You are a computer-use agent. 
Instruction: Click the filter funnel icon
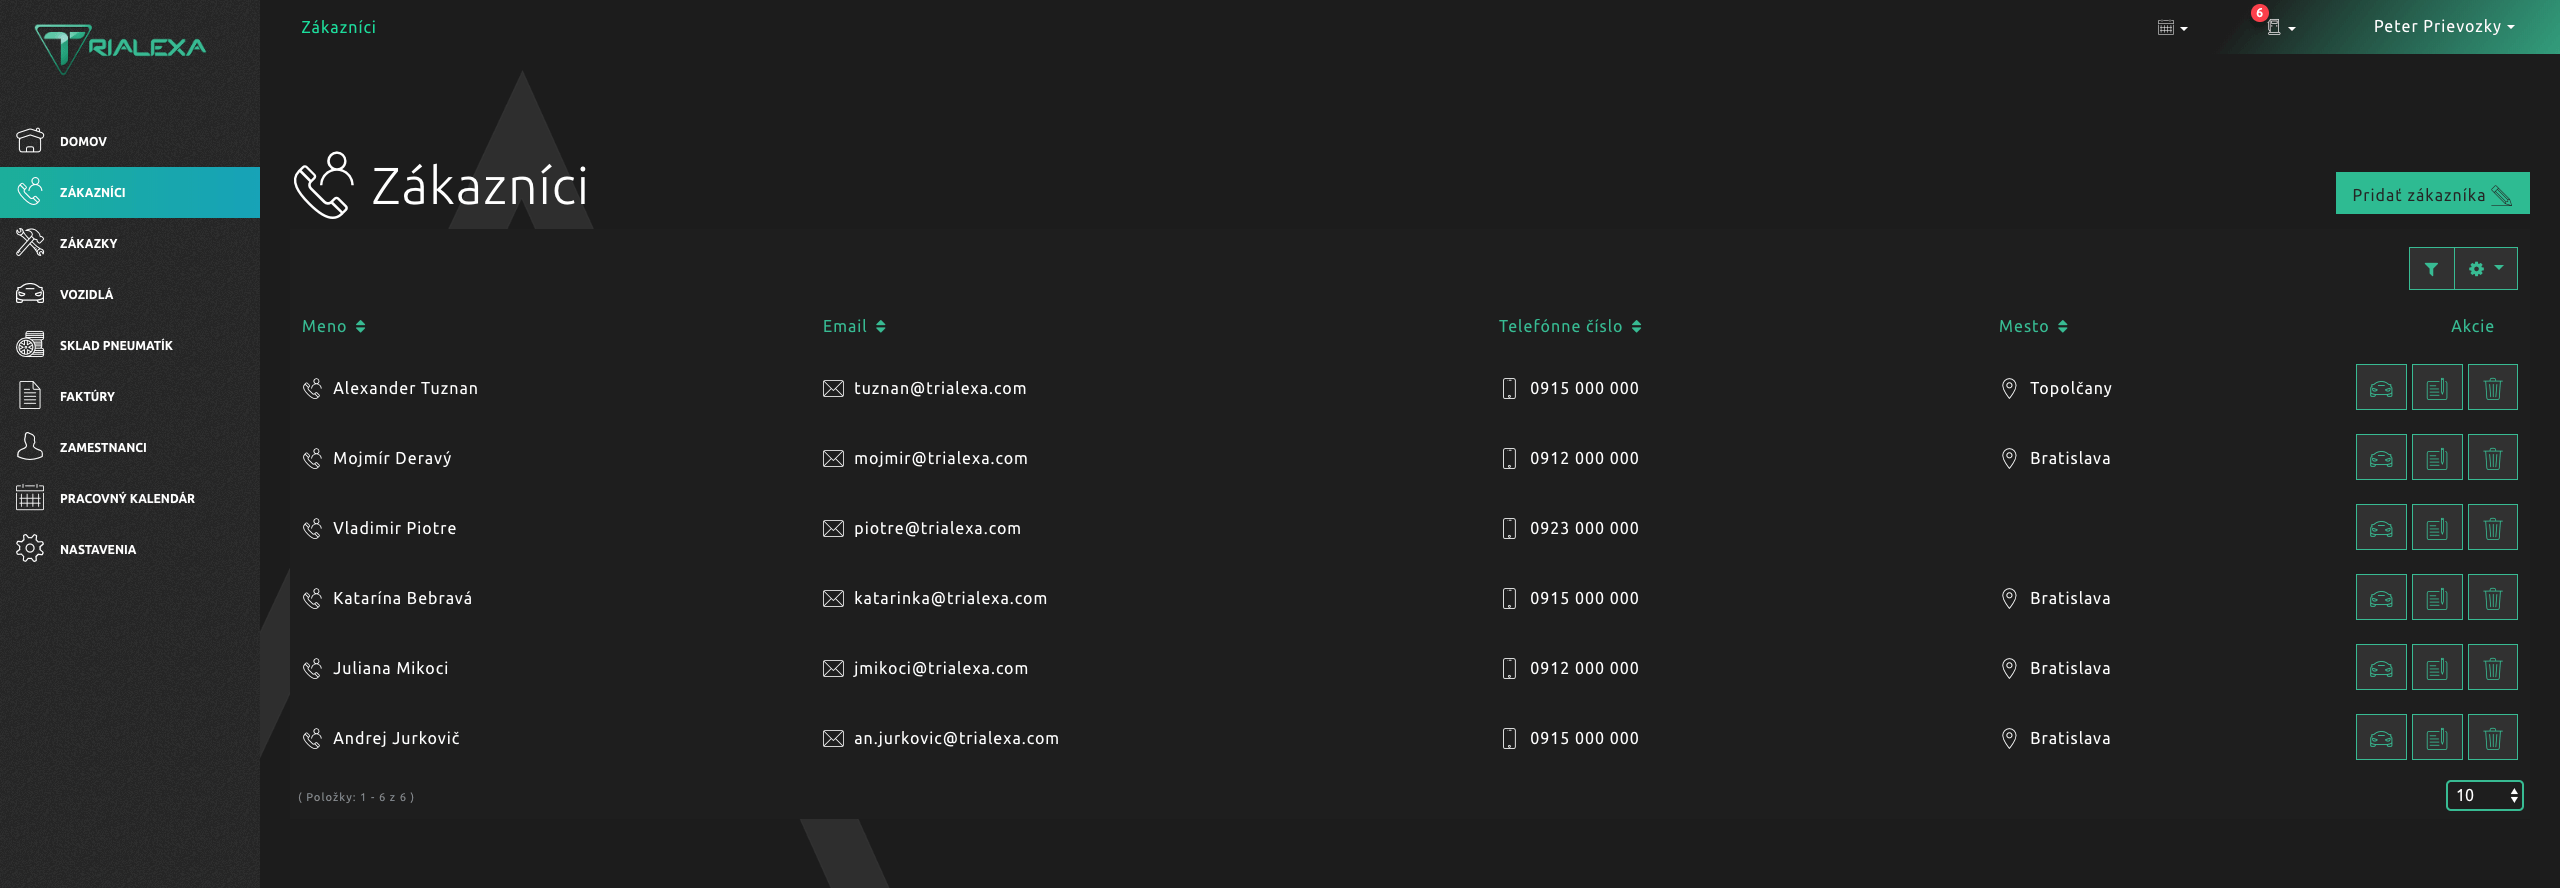(x=2431, y=269)
